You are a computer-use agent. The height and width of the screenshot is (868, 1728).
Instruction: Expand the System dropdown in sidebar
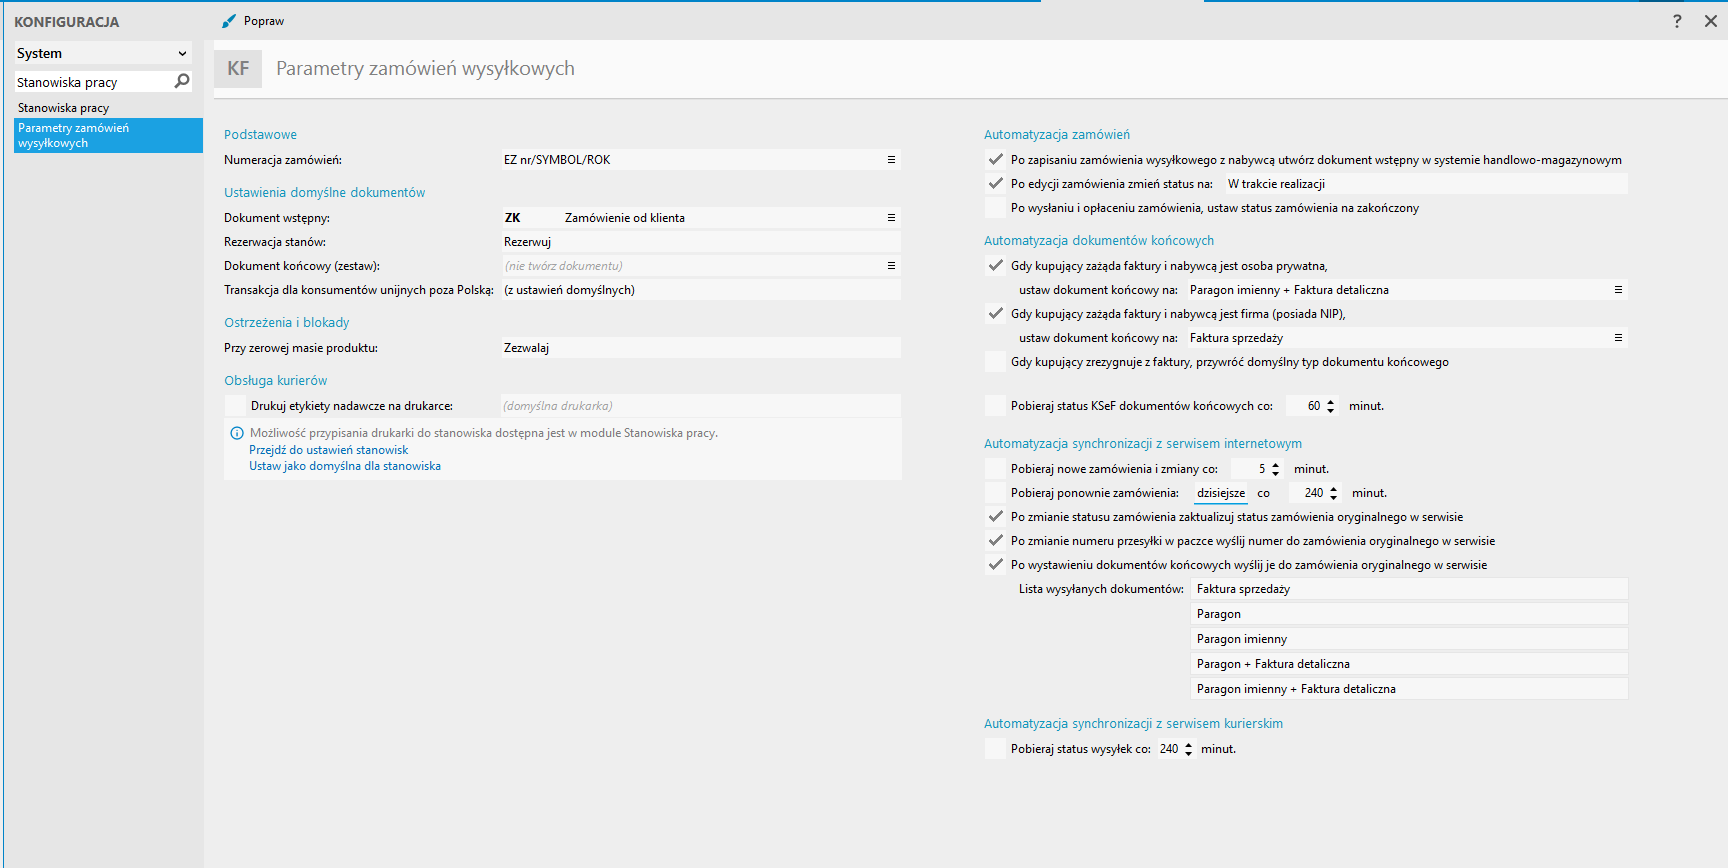pyautogui.click(x=182, y=54)
